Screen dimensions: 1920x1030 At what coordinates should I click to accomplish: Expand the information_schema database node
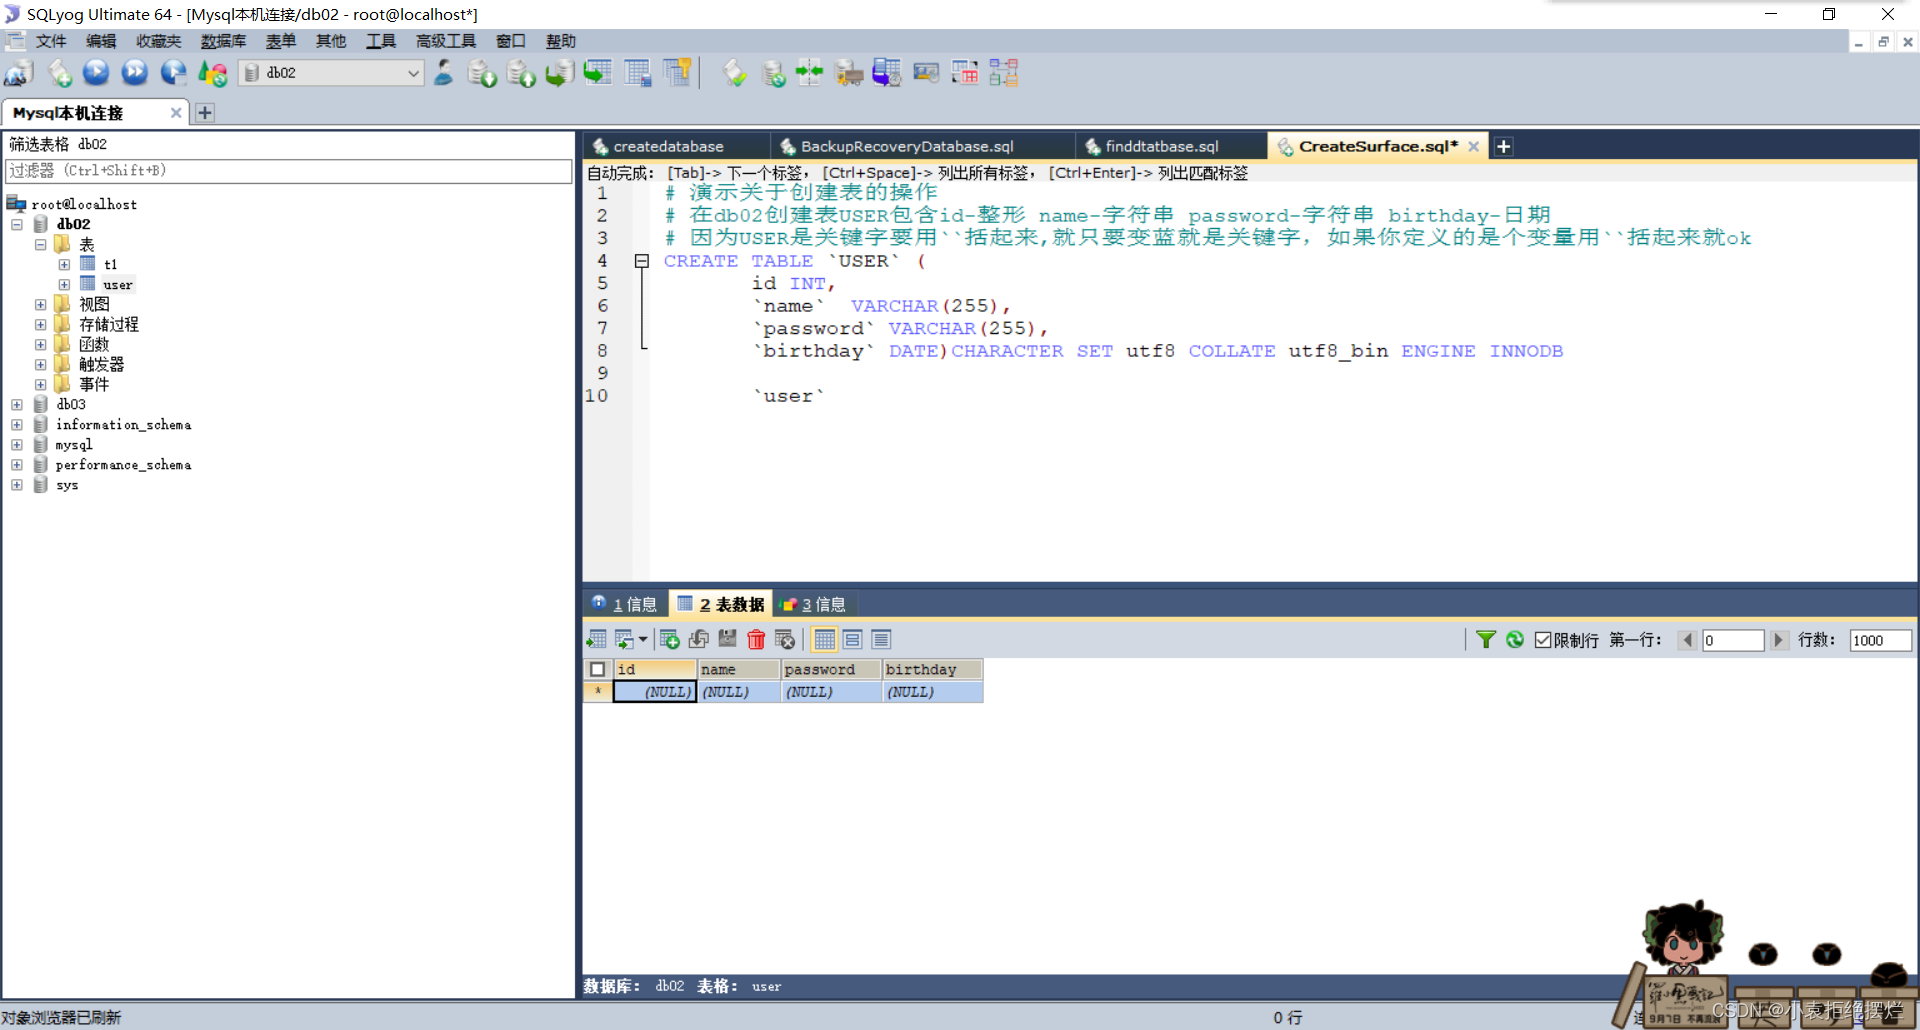(x=17, y=424)
